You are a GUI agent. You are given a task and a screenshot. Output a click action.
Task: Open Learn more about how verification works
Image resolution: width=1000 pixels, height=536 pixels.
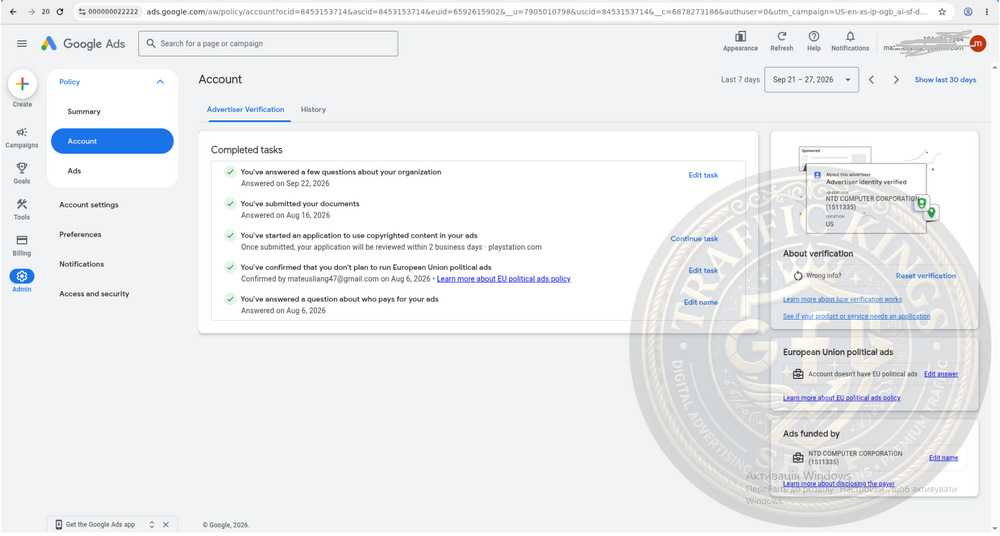(x=842, y=299)
